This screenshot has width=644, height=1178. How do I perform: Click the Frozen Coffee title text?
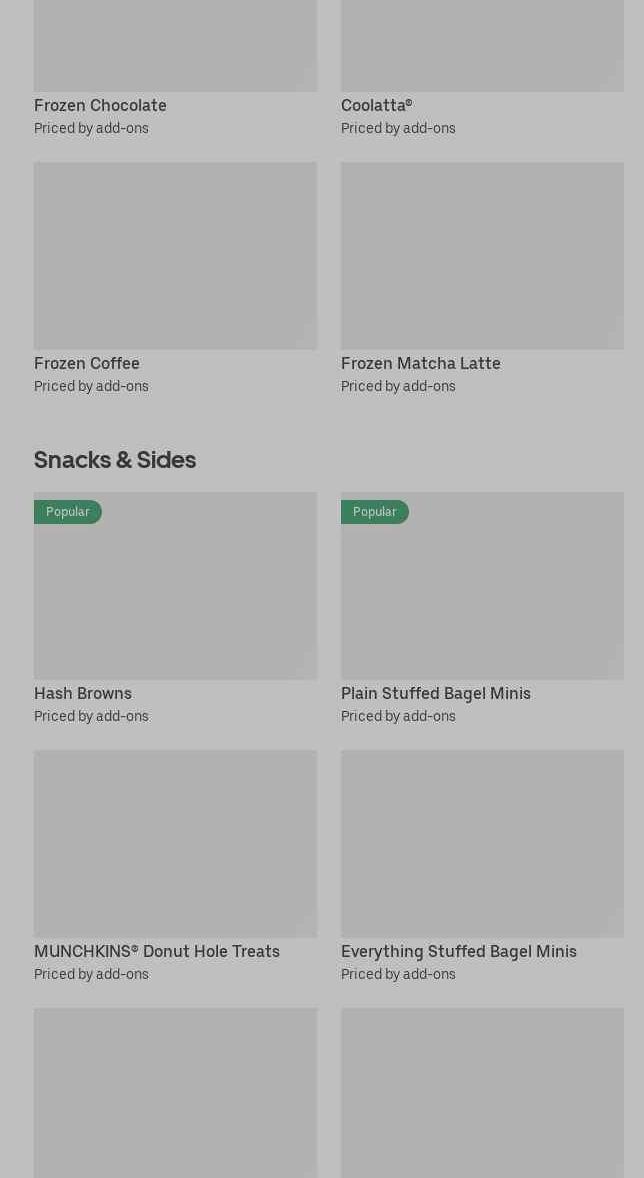click(87, 364)
